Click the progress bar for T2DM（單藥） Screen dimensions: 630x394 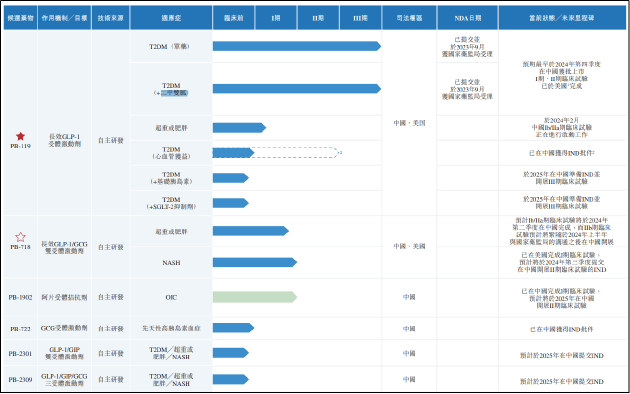click(297, 46)
